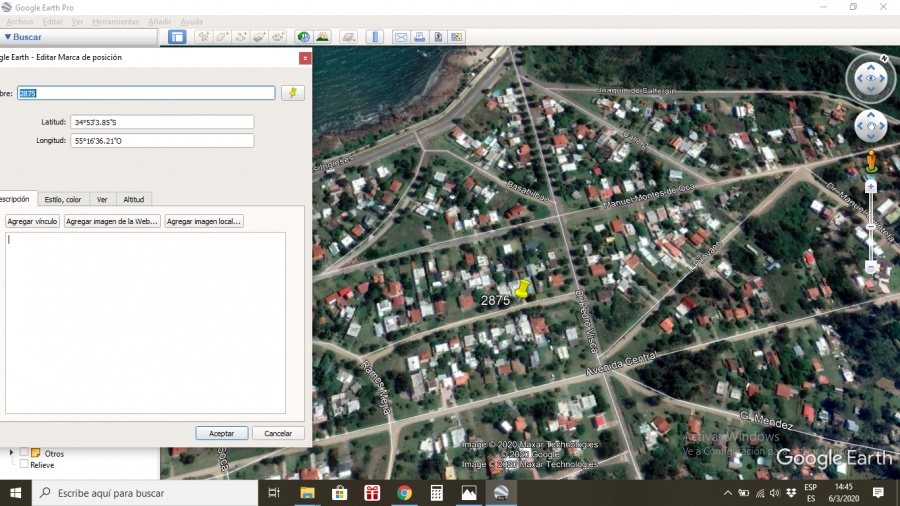The width and height of the screenshot is (900, 506).
Task: Click the Aceptar button
Action: pyautogui.click(x=222, y=433)
